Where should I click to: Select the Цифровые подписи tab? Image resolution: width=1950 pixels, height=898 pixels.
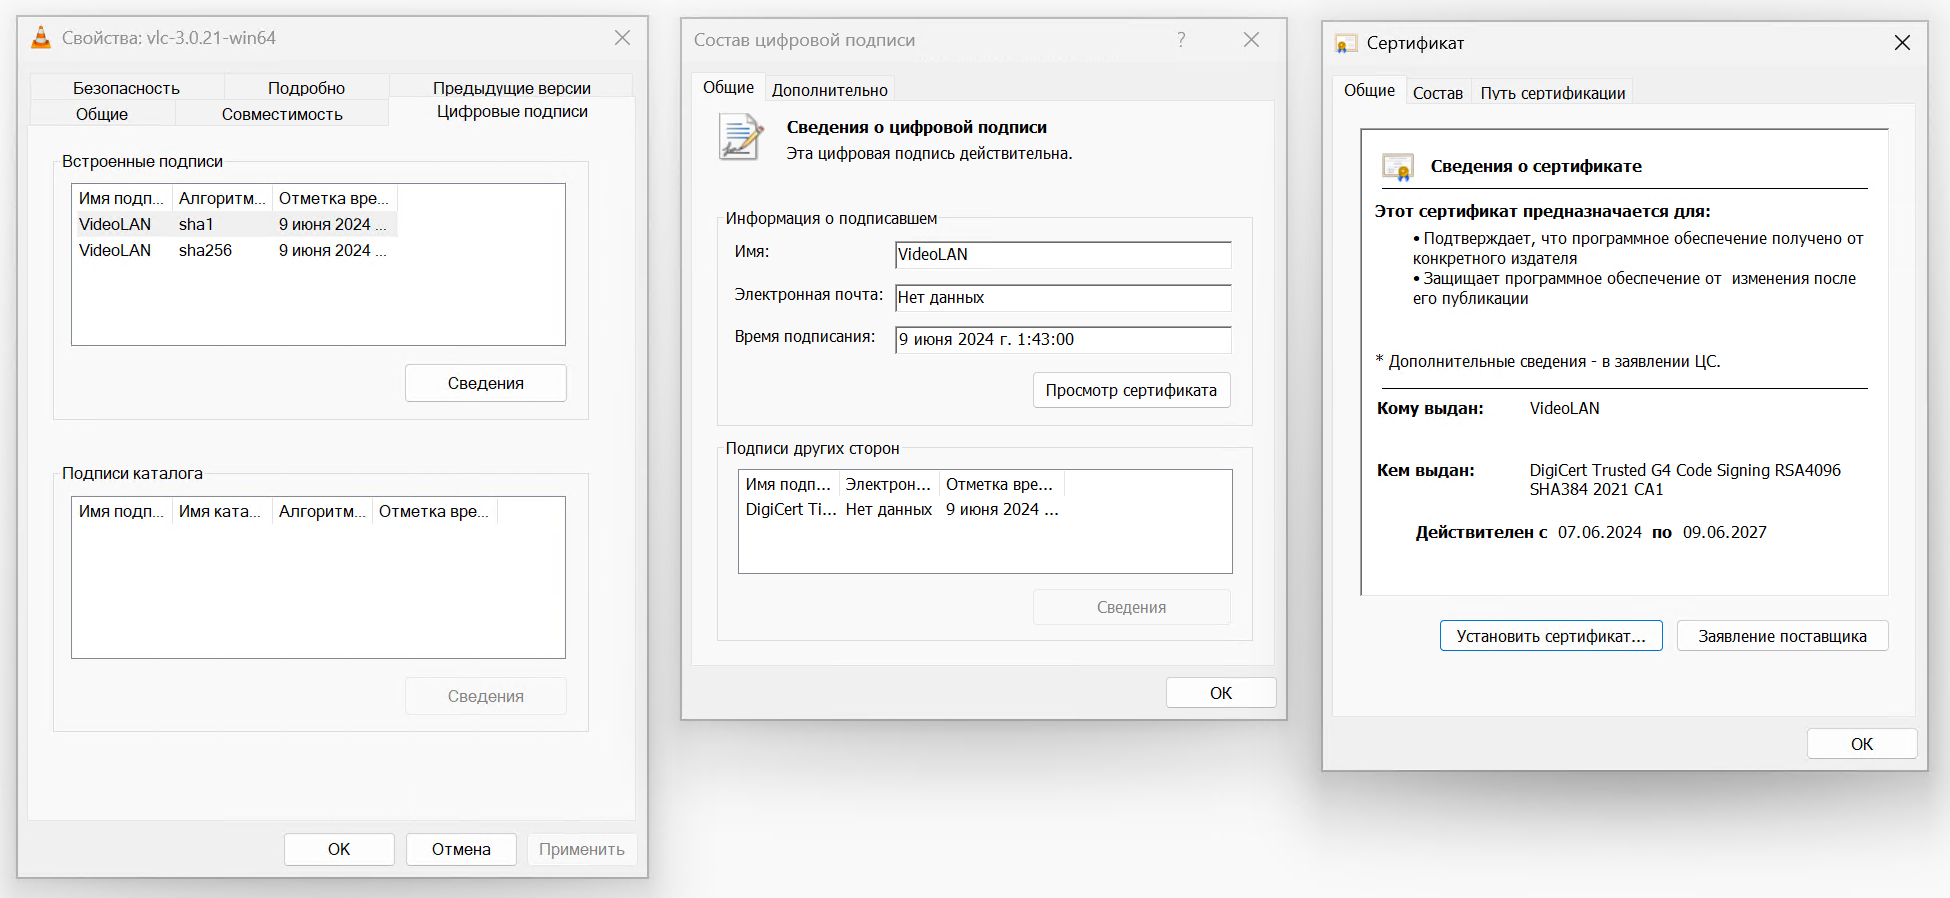[x=512, y=111]
